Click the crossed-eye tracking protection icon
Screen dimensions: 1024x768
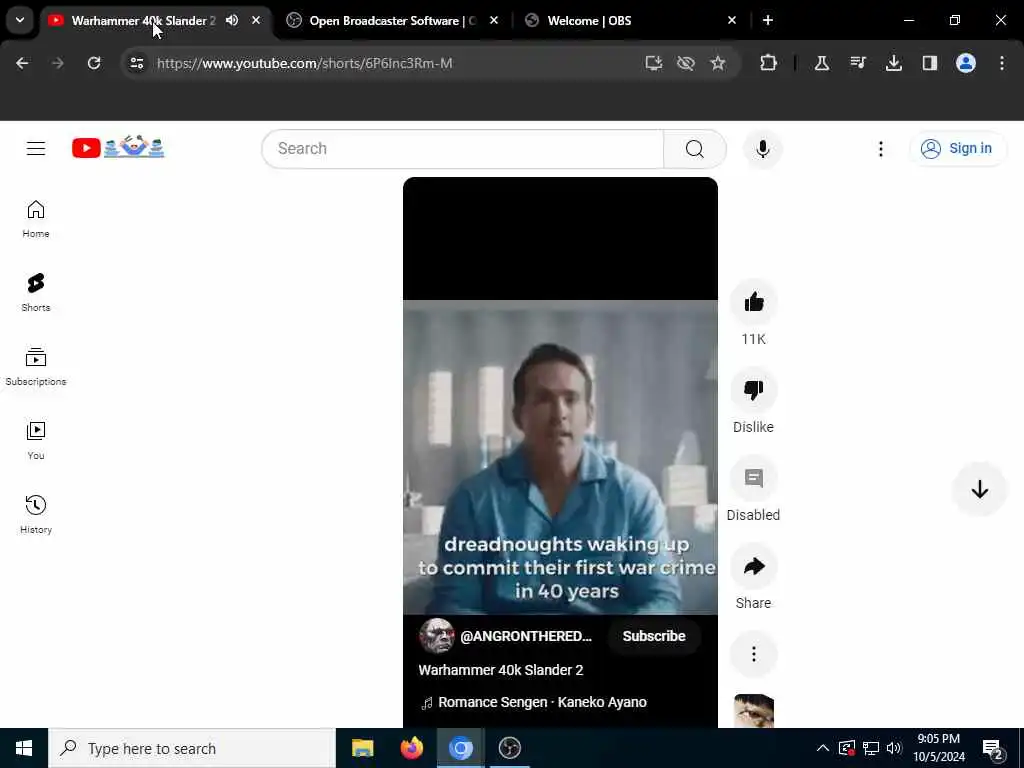686,63
